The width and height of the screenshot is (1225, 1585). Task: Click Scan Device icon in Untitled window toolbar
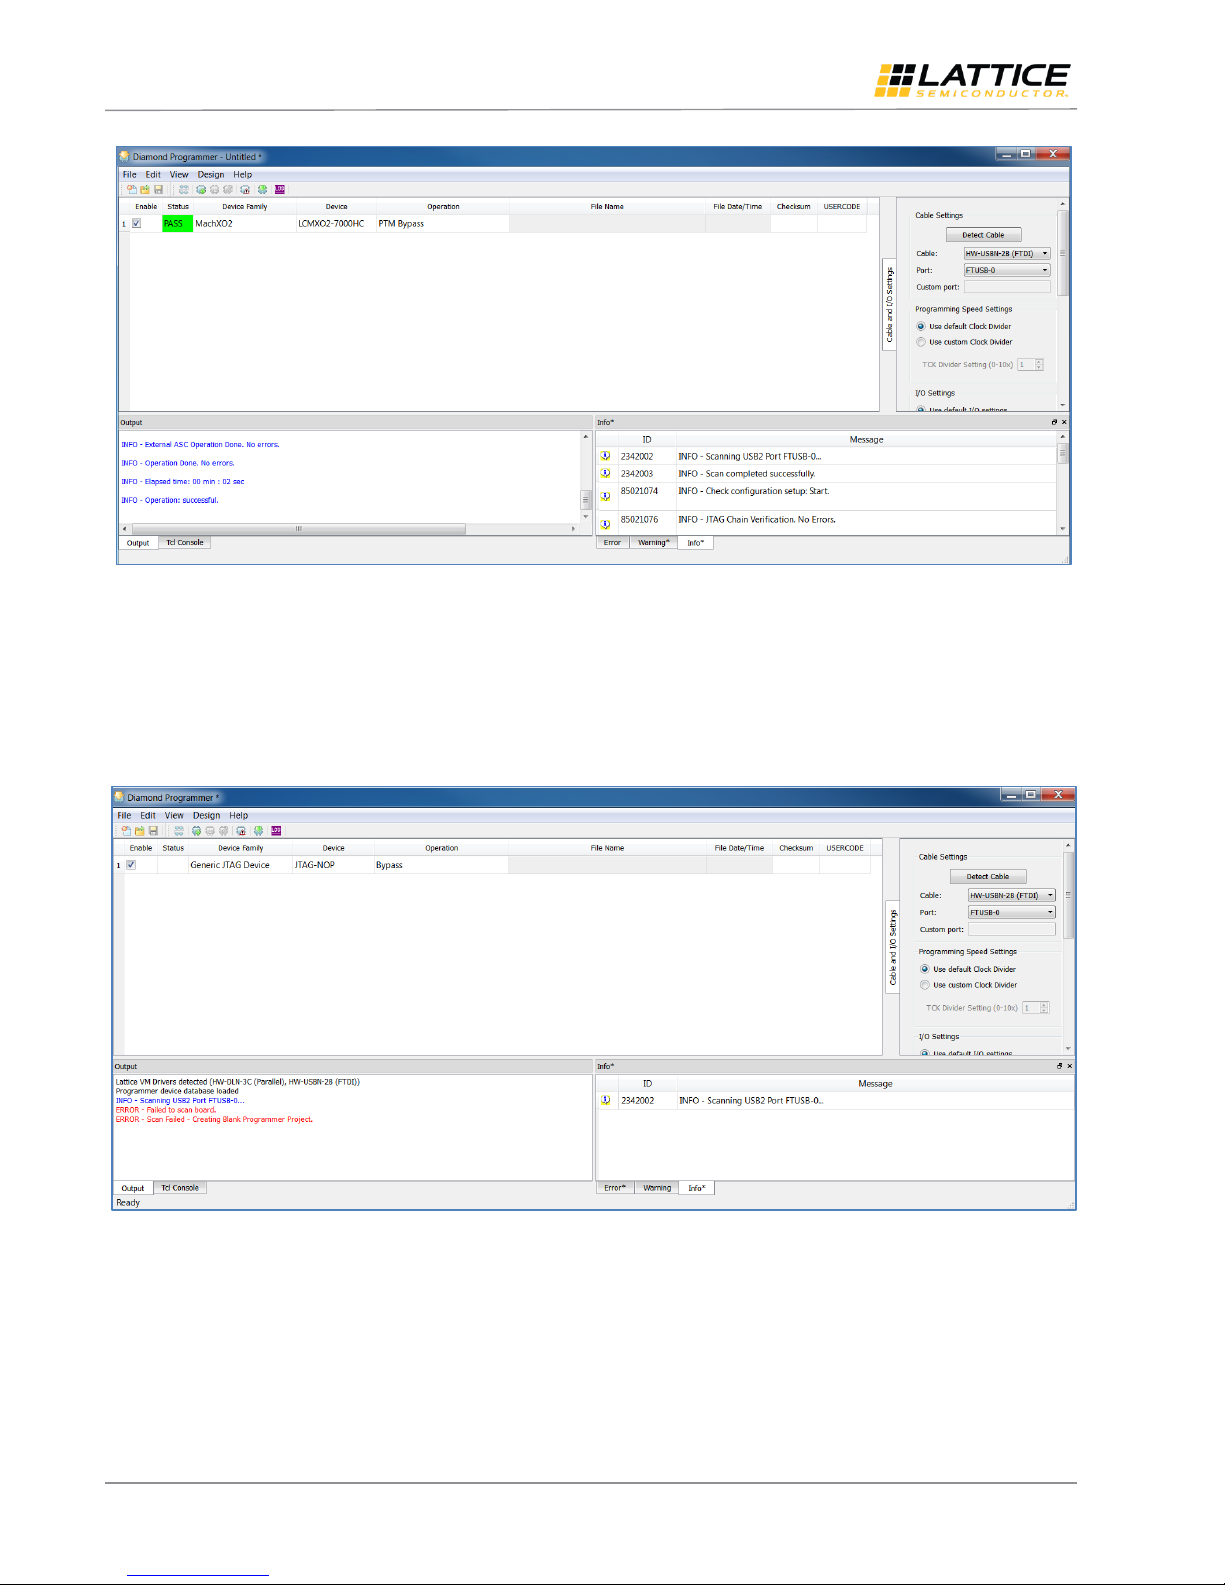tap(184, 189)
